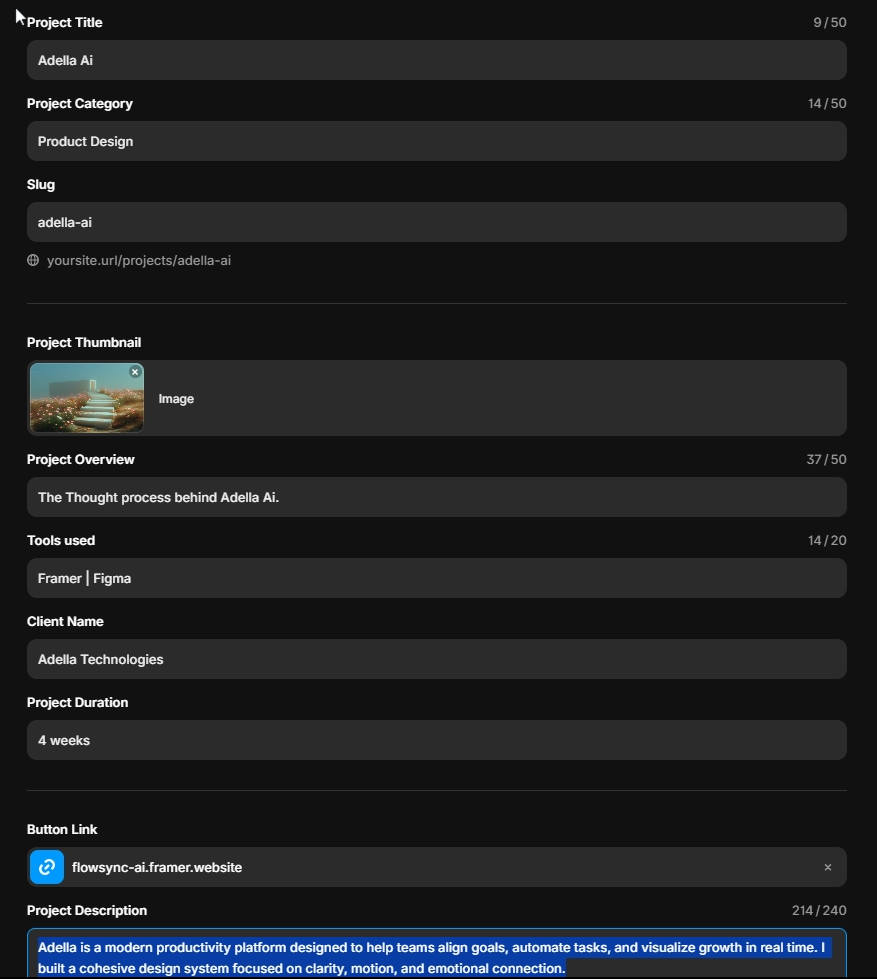This screenshot has width=877, height=979.
Task: Edit the Project Overview field
Action: (x=436, y=497)
